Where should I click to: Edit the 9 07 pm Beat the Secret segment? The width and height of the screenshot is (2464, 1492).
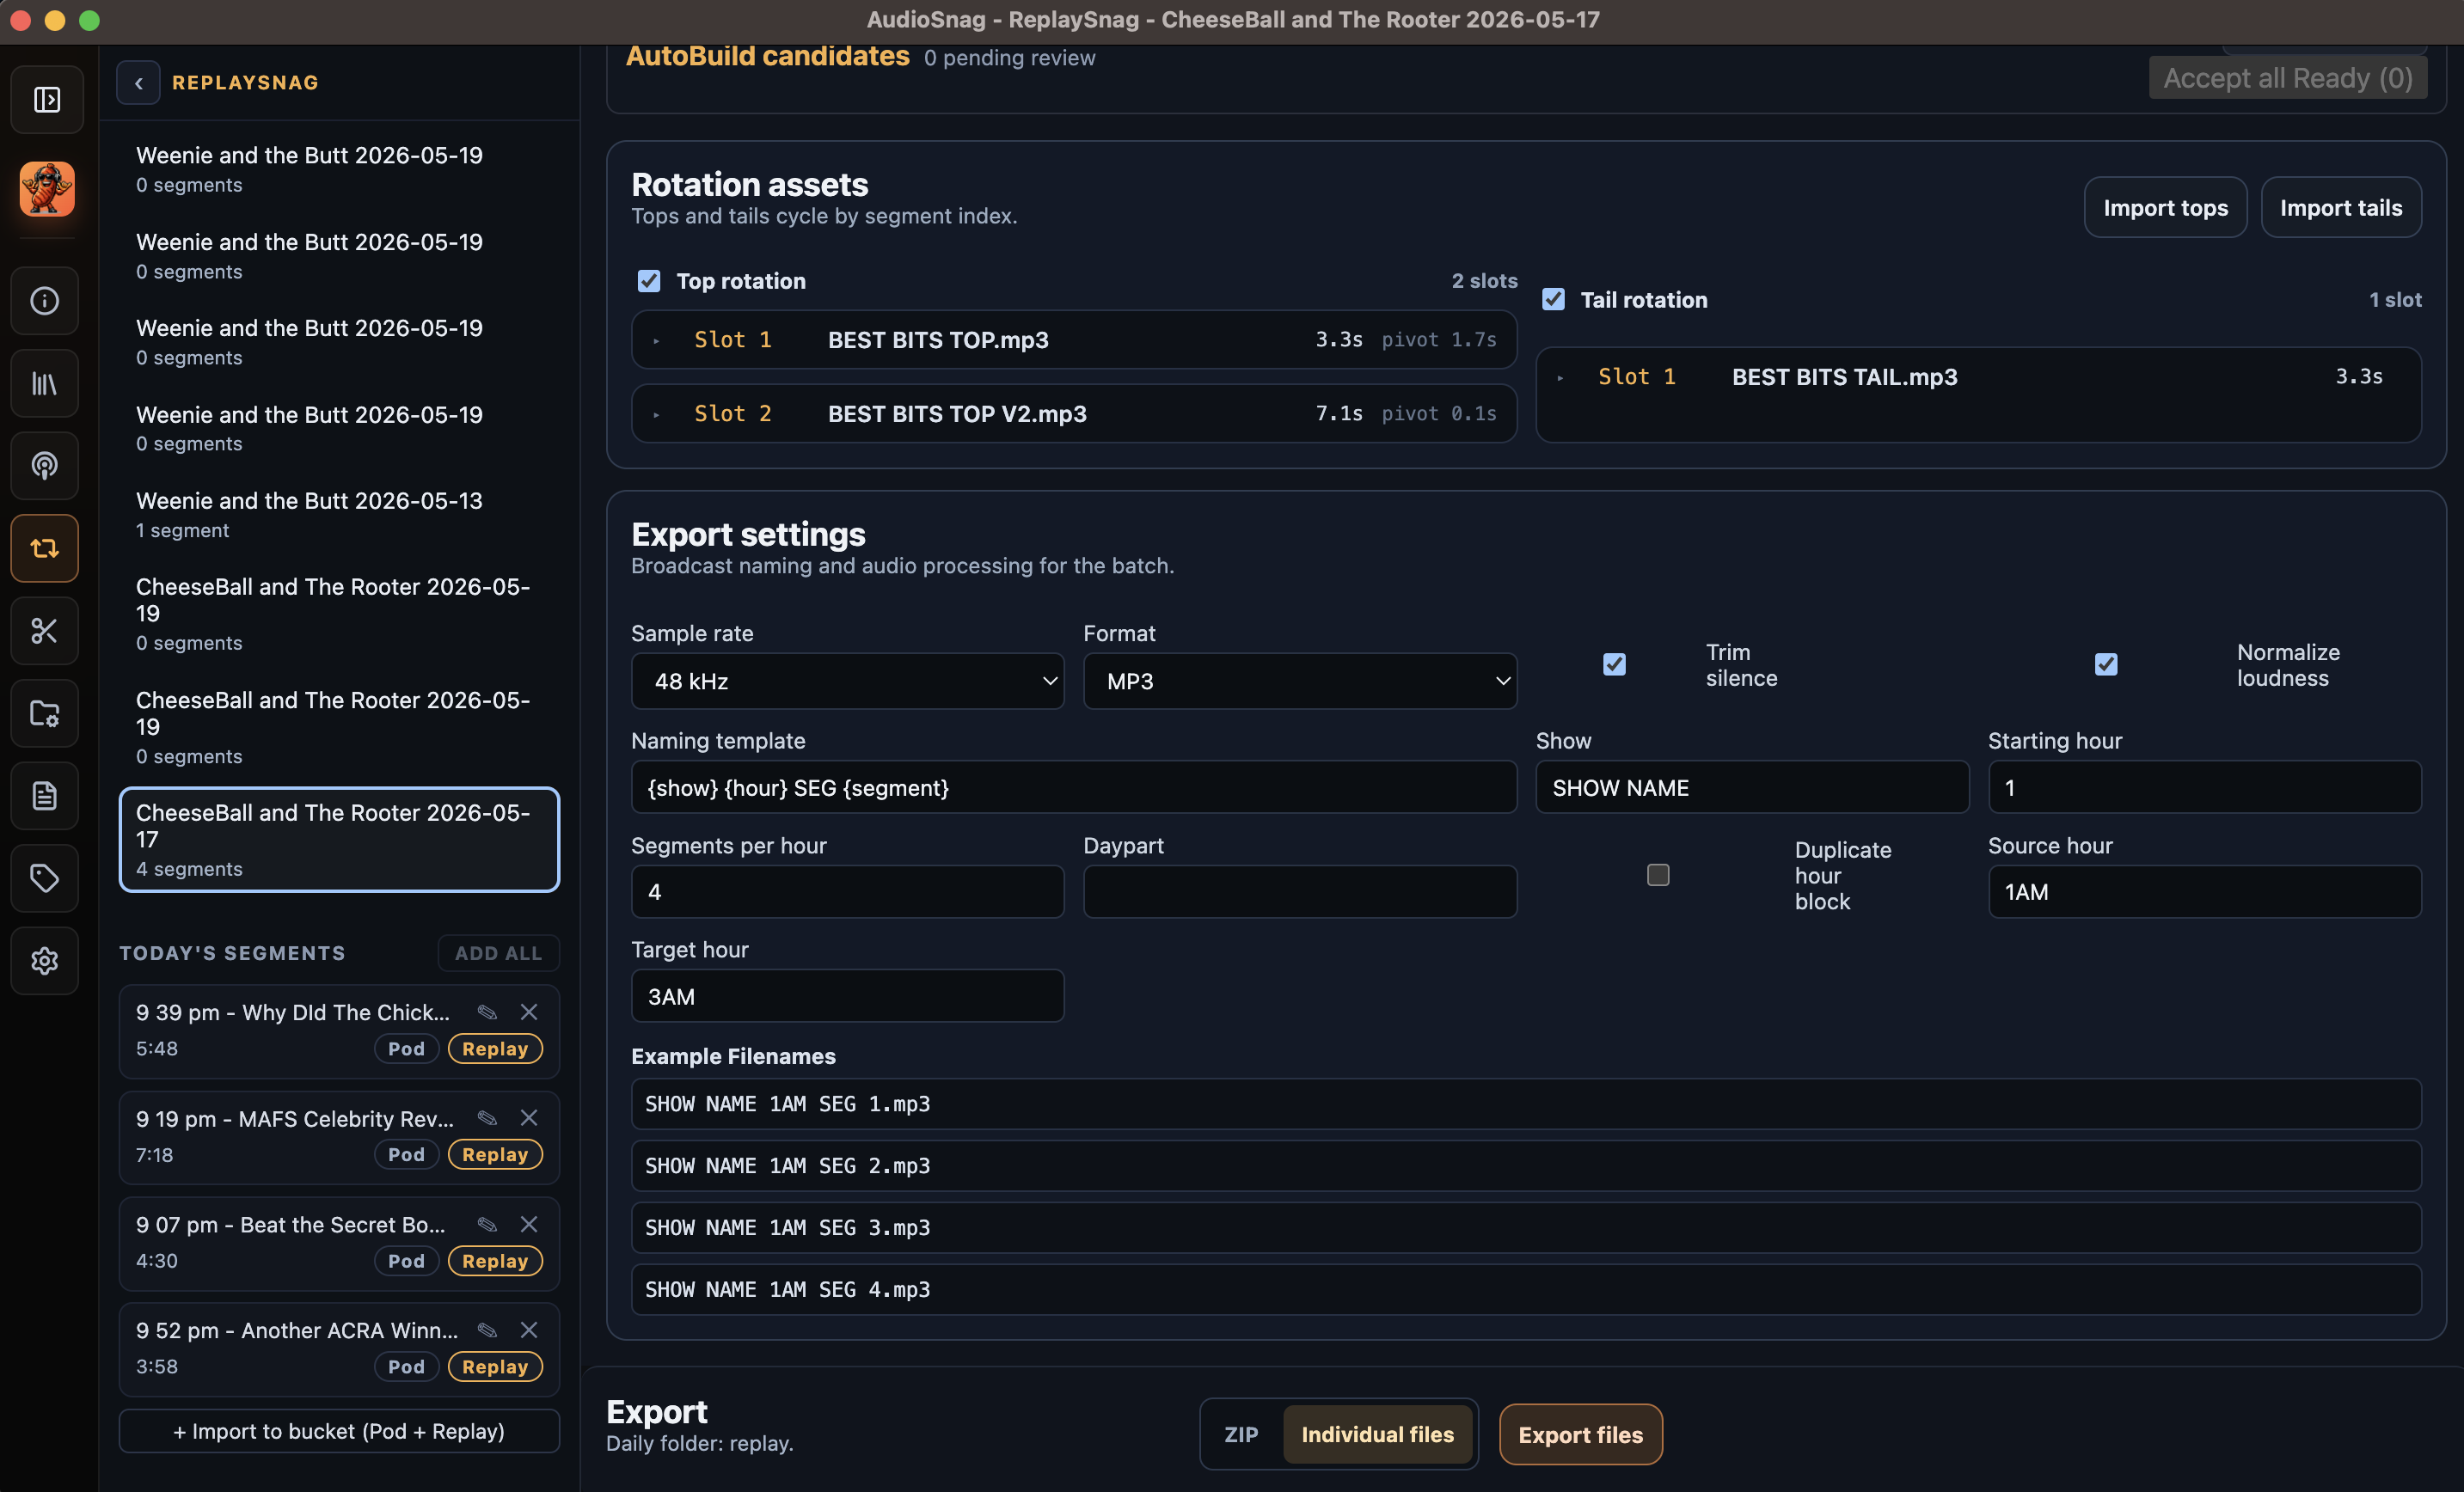pyautogui.click(x=487, y=1224)
